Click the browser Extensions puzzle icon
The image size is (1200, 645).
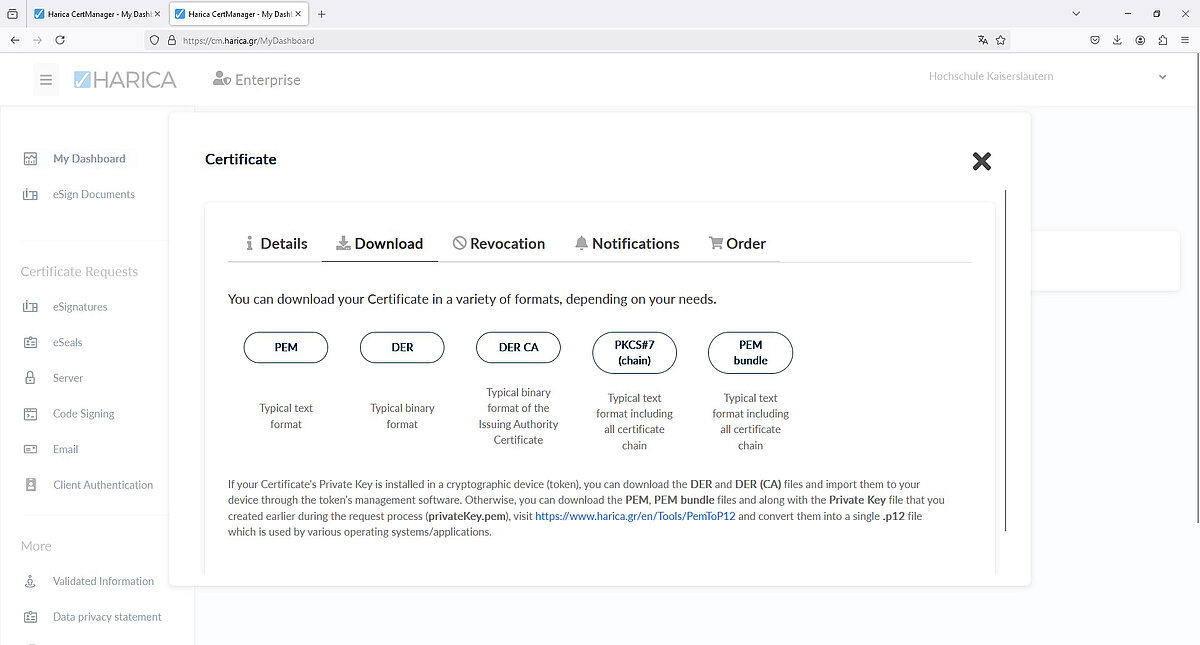tap(1162, 40)
